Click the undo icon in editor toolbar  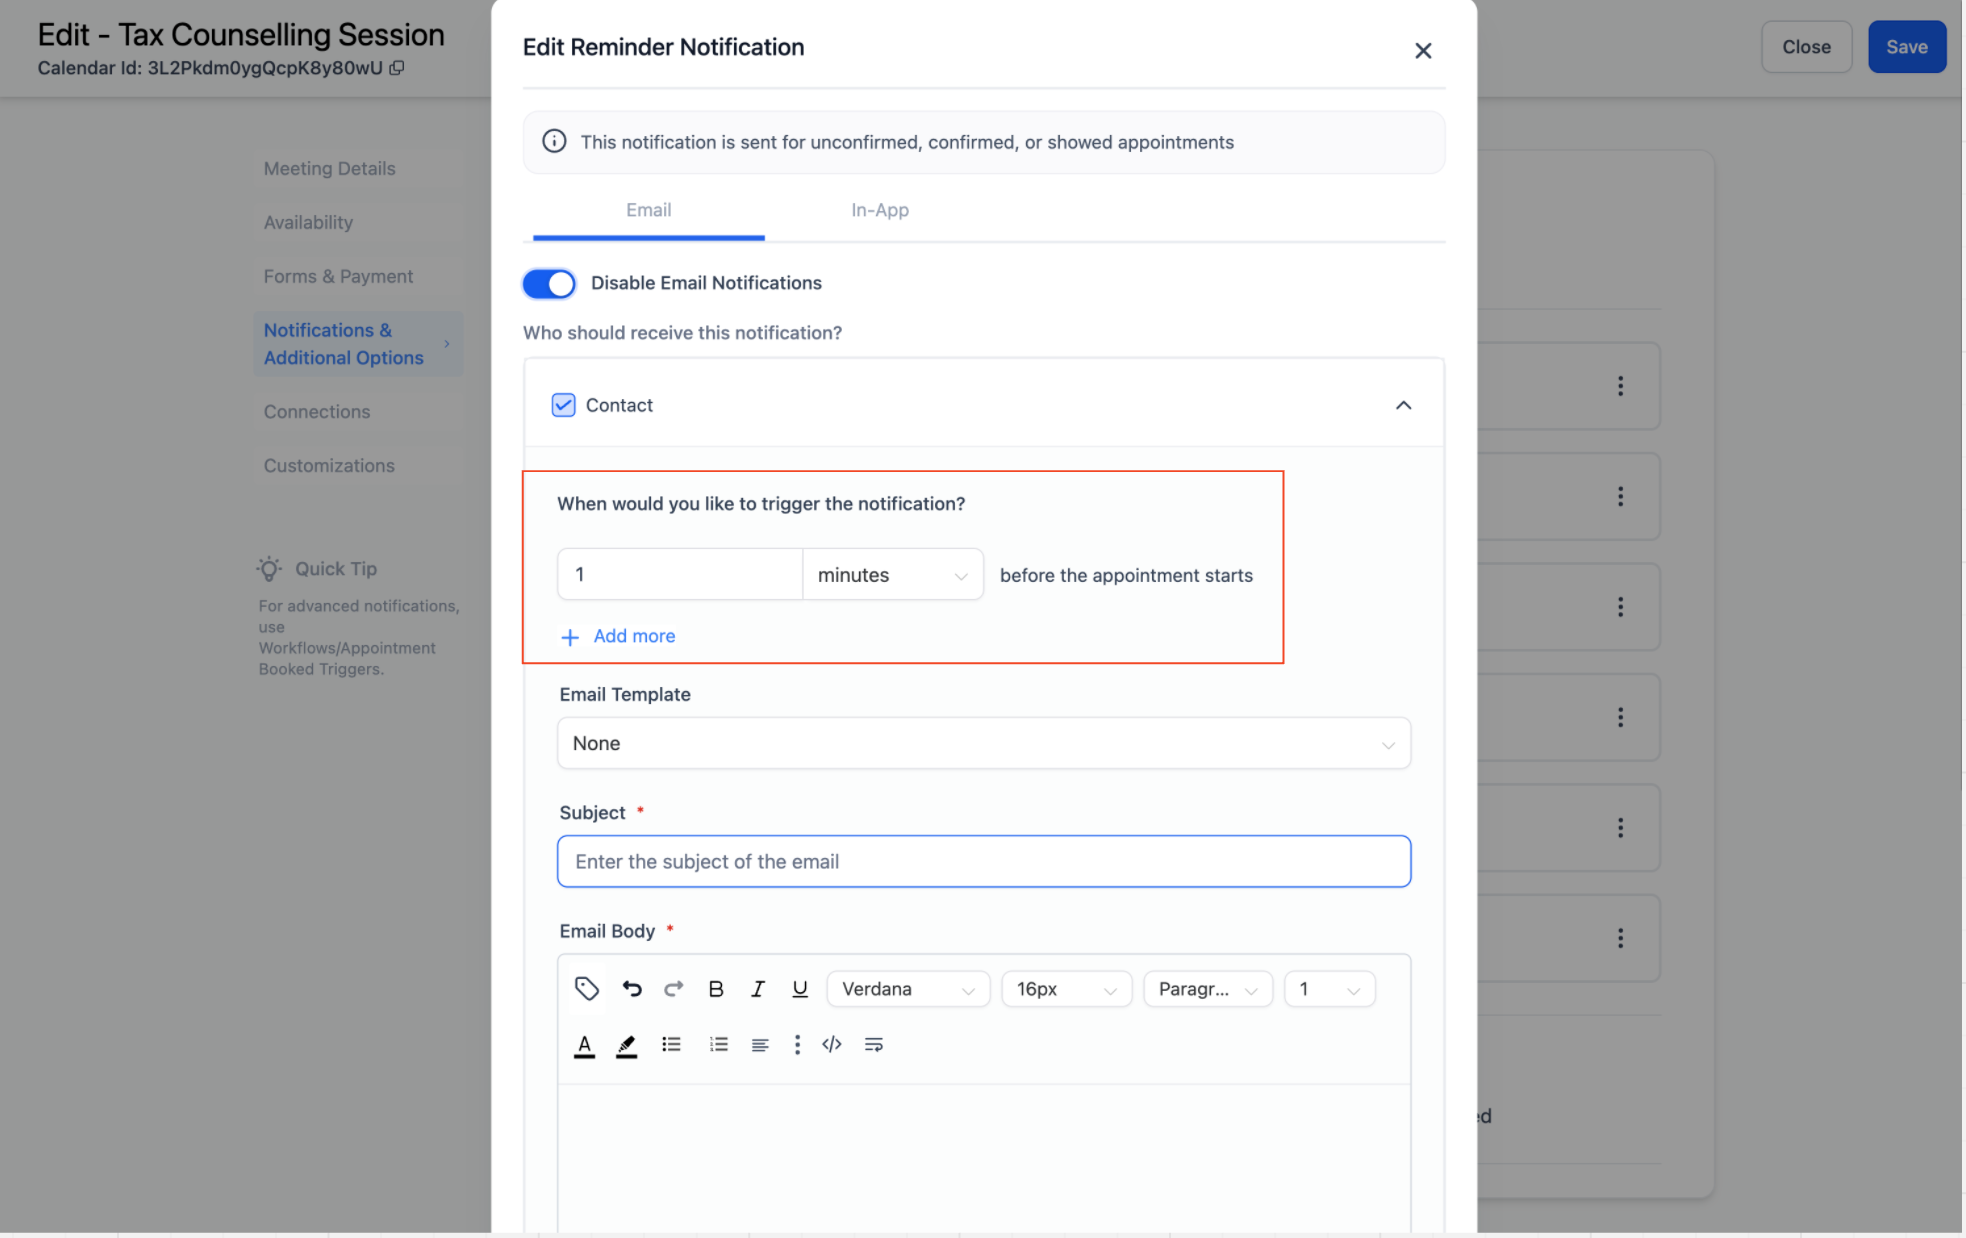pyautogui.click(x=632, y=989)
